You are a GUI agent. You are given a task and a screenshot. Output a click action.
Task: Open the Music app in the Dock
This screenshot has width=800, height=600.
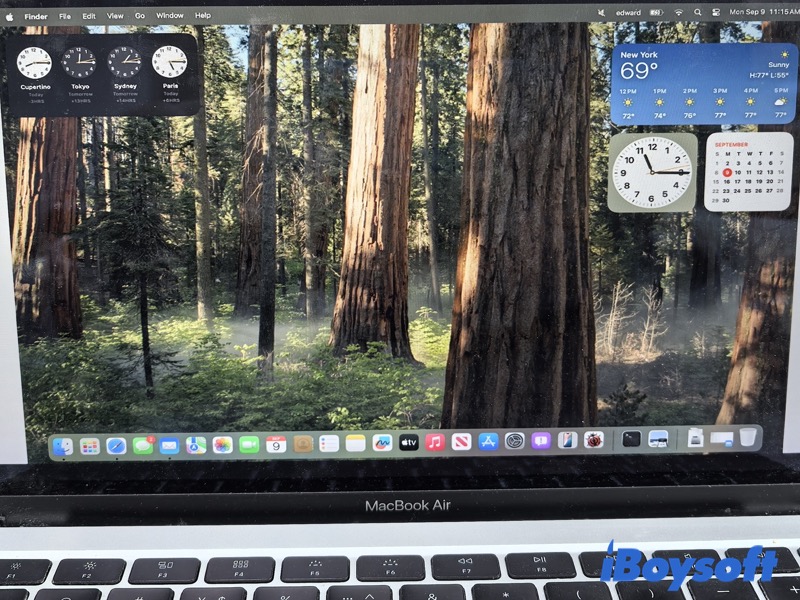(435, 442)
